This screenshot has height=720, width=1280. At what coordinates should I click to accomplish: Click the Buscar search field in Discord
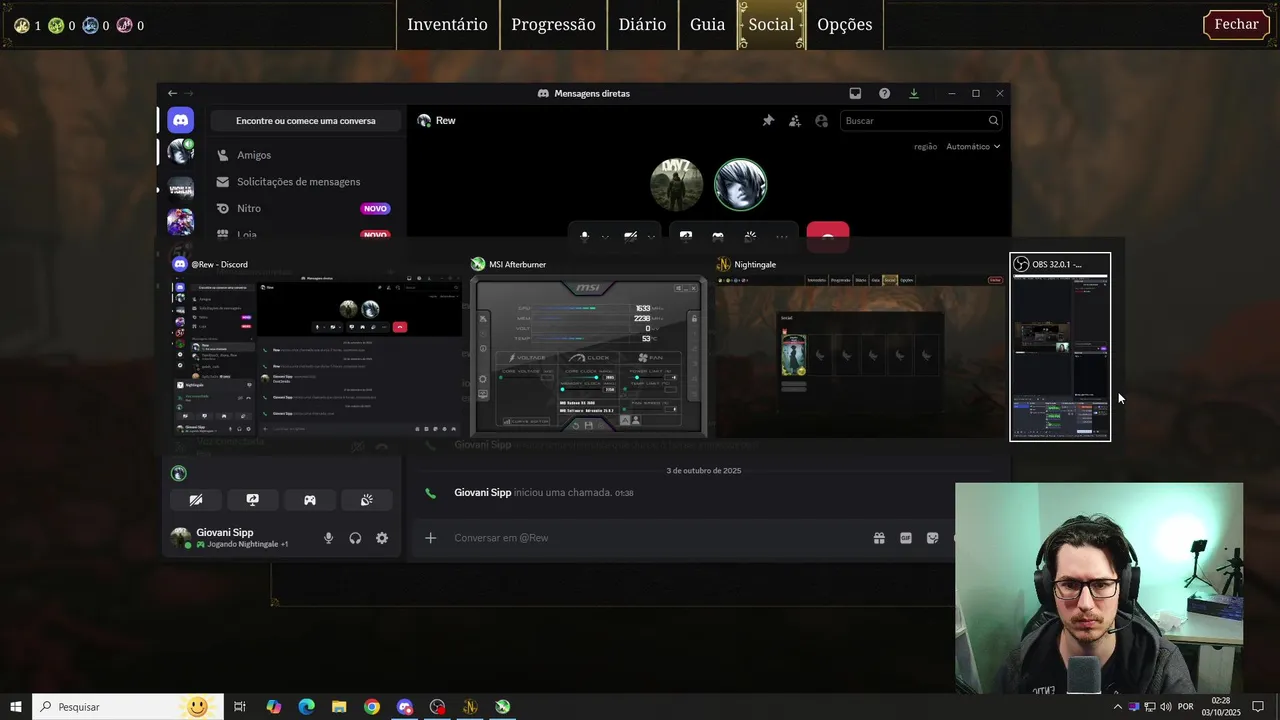[921, 121]
